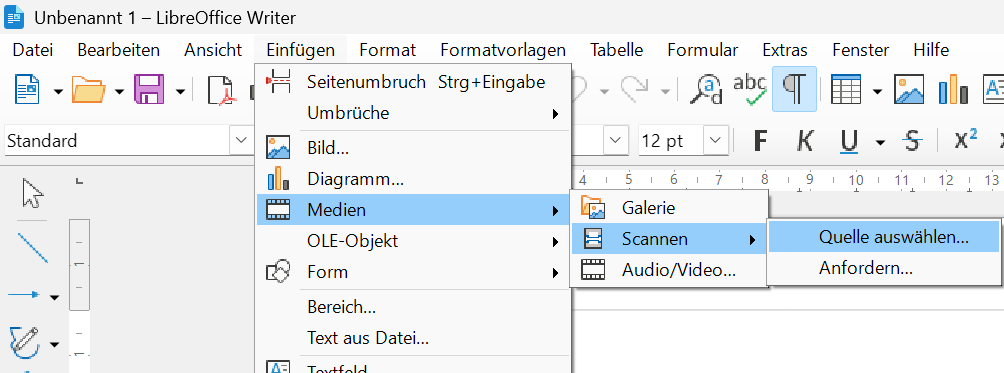Open the 12 pt font size dropdown

(716, 139)
